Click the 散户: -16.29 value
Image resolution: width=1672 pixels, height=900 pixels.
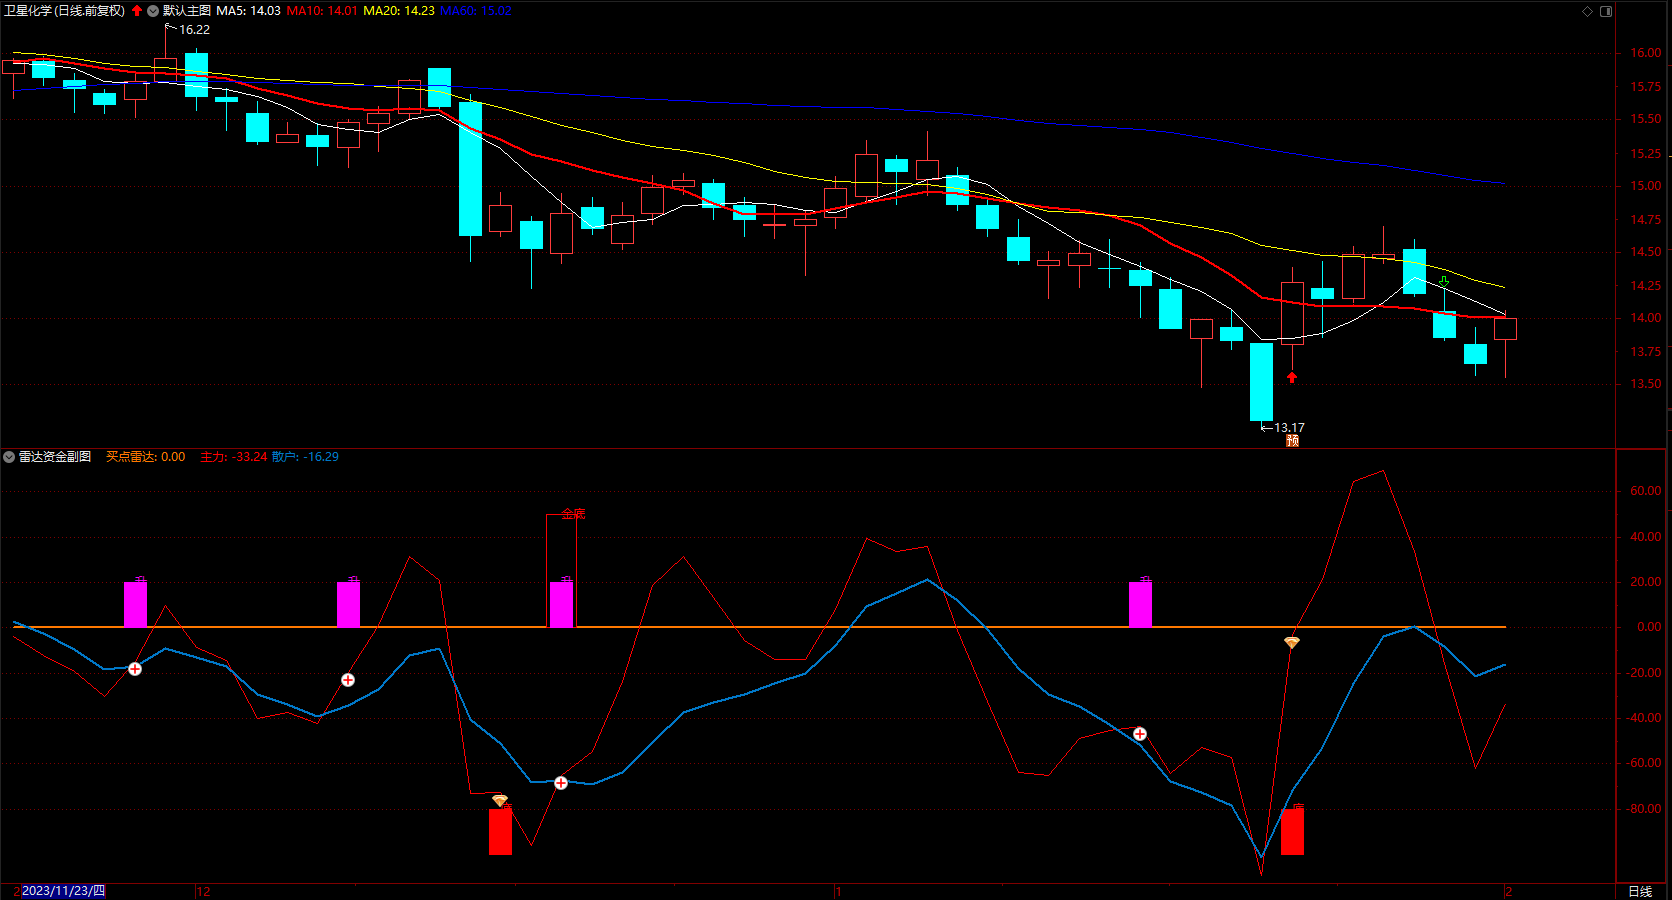pos(305,457)
